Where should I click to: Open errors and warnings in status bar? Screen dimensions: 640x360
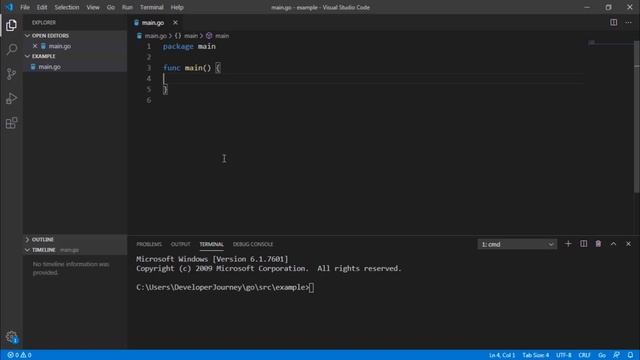pos(19,355)
